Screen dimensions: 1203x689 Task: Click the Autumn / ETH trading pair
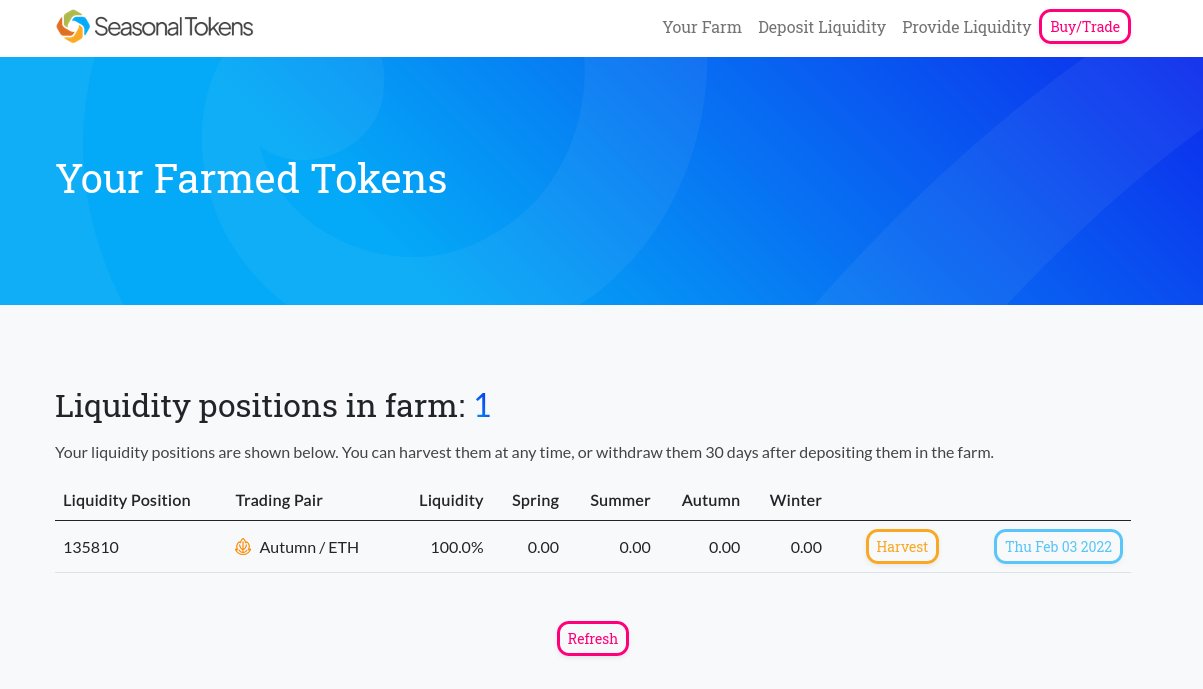point(309,547)
